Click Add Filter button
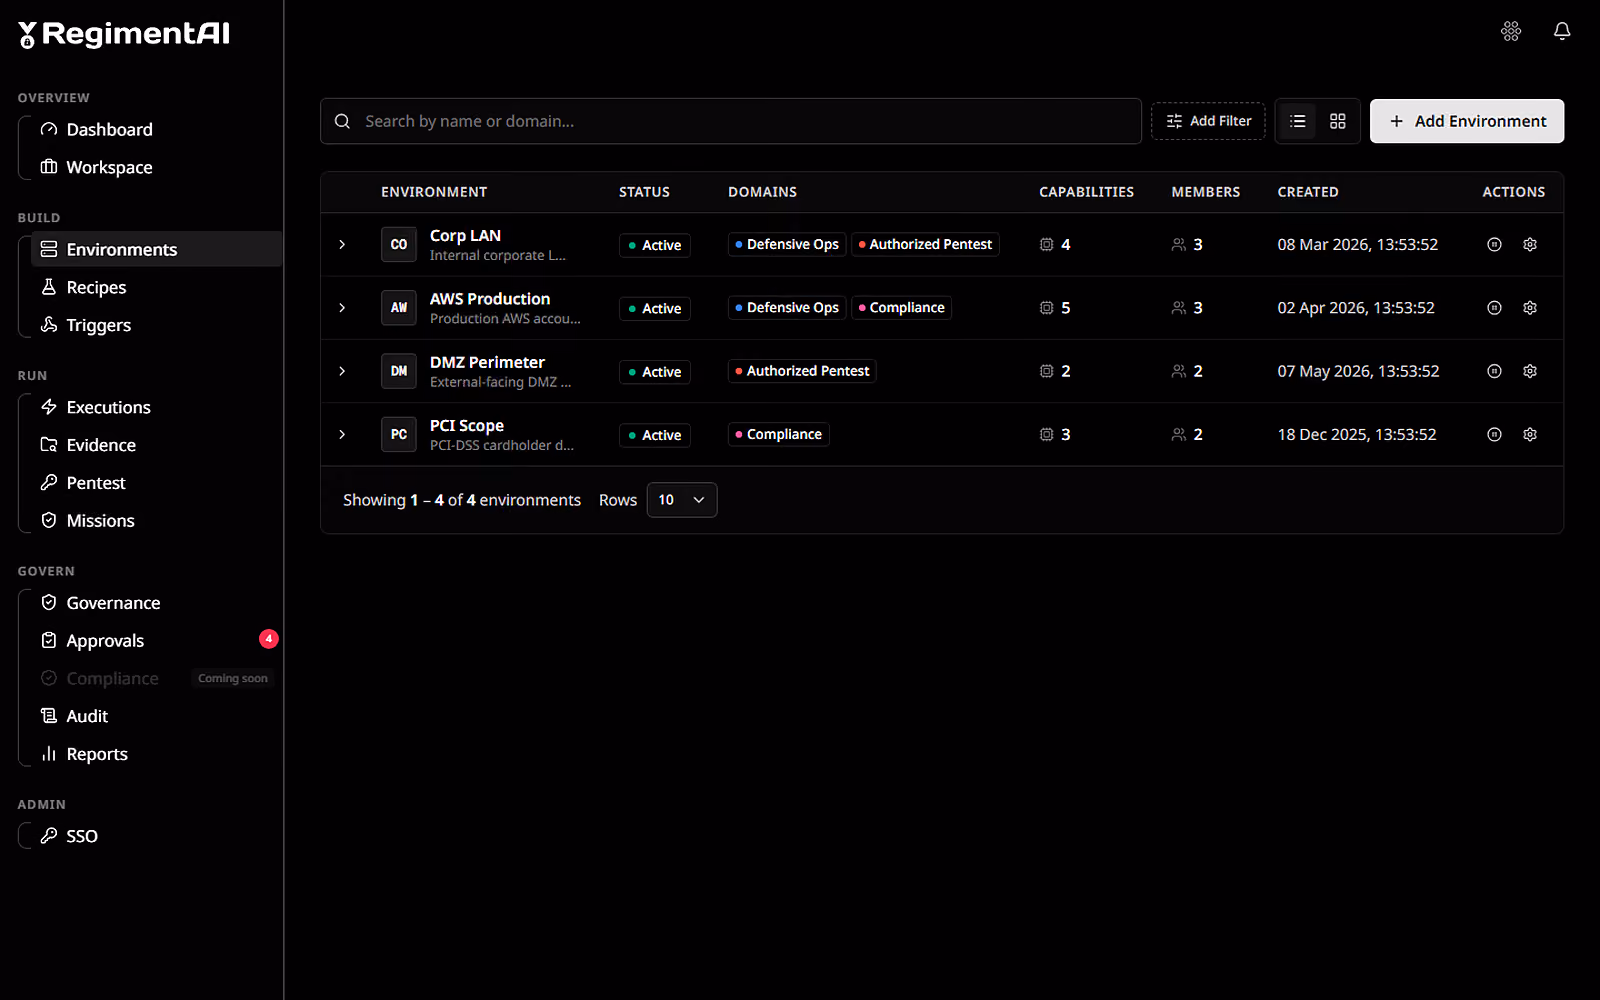 [x=1208, y=121]
